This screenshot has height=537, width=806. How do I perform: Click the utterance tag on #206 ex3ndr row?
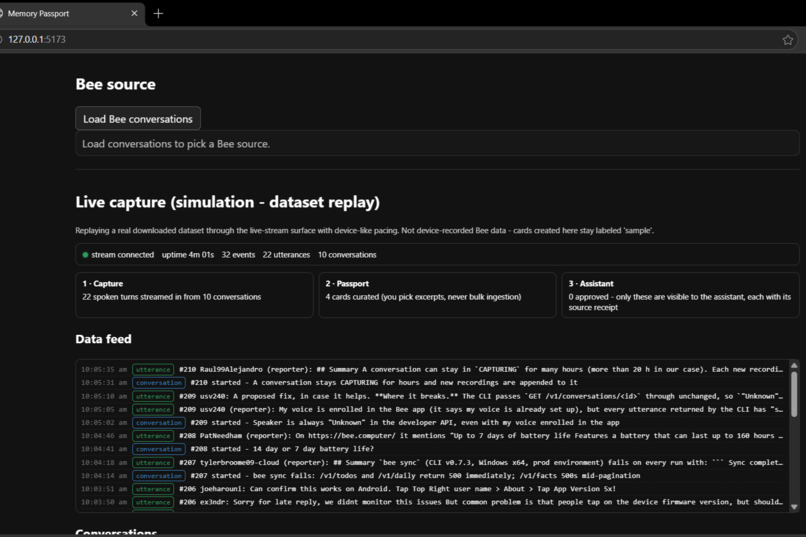coord(153,502)
